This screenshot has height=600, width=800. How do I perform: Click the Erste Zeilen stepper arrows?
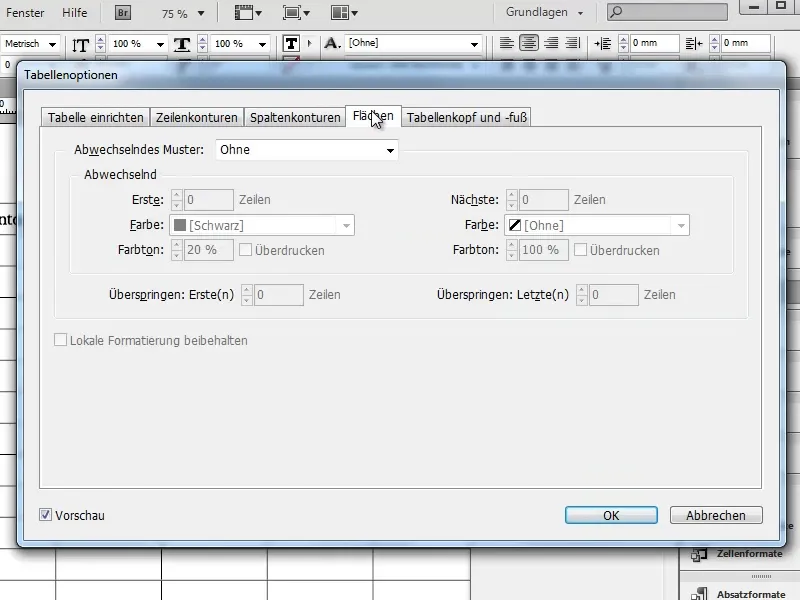[x=177, y=199]
